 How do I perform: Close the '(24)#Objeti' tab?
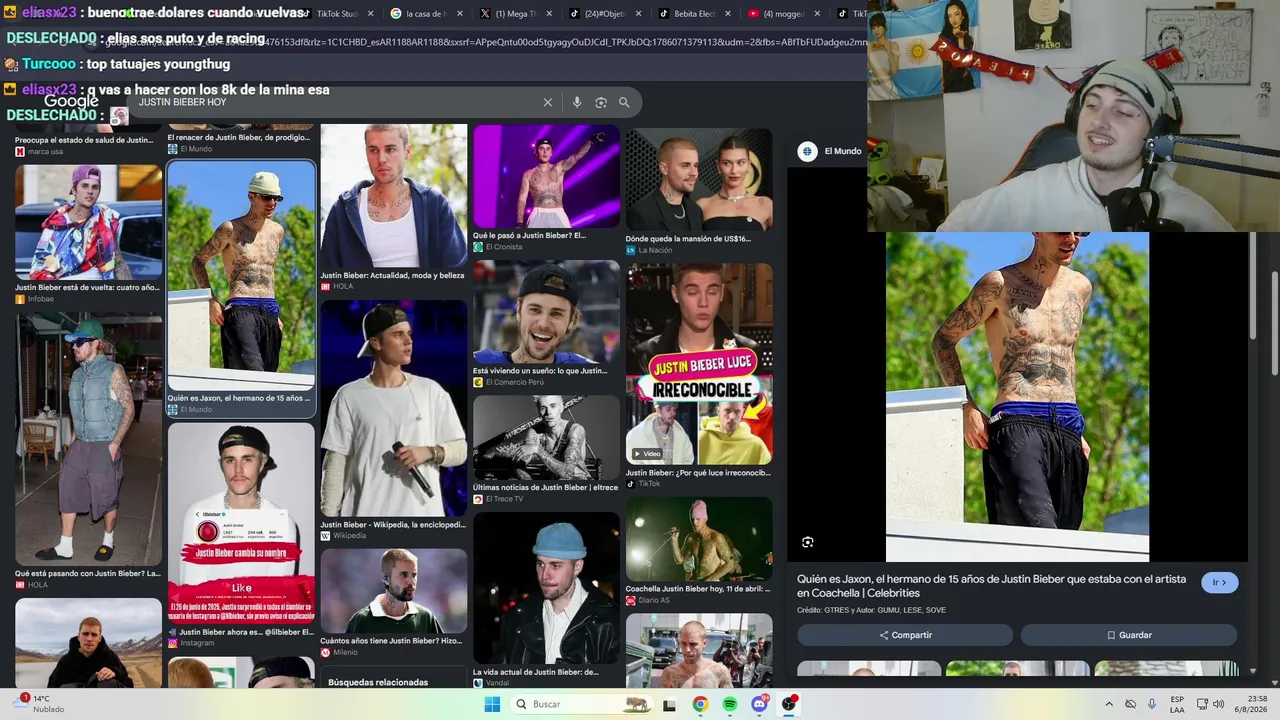click(640, 14)
